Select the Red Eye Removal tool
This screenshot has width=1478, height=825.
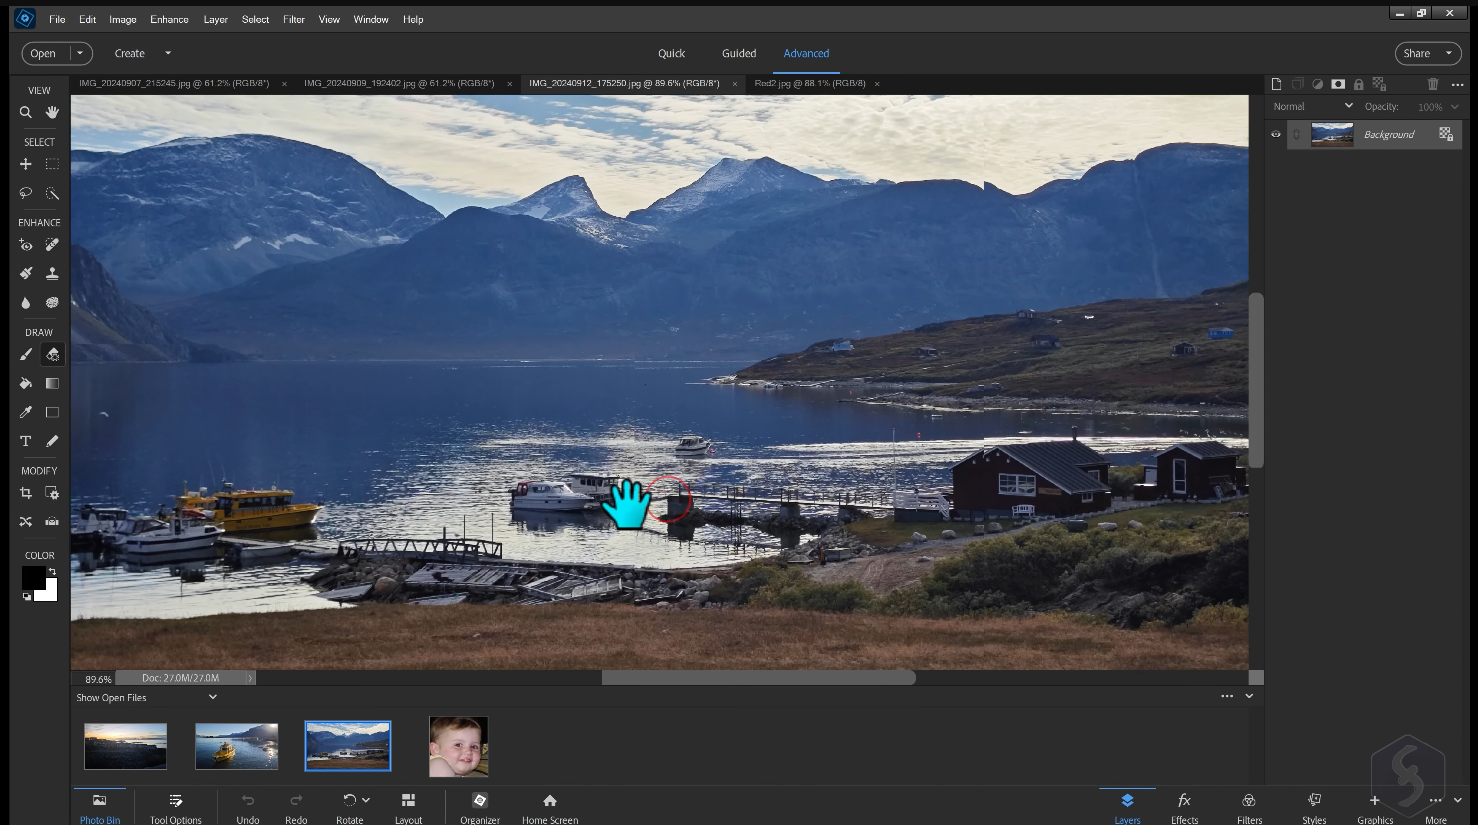[x=26, y=245]
